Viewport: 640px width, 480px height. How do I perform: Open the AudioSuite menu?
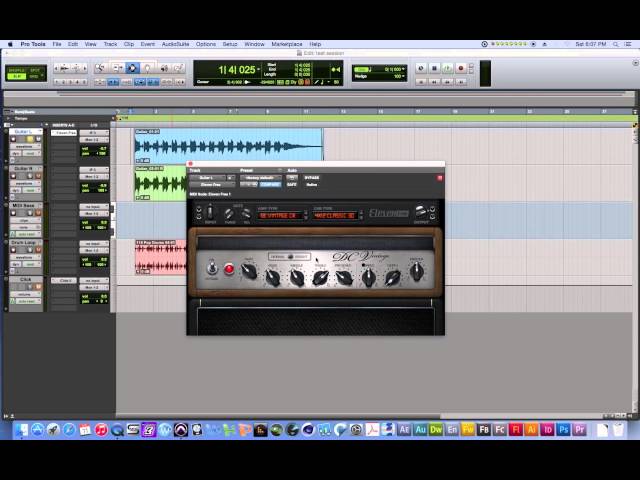pyautogui.click(x=175, y=44)
